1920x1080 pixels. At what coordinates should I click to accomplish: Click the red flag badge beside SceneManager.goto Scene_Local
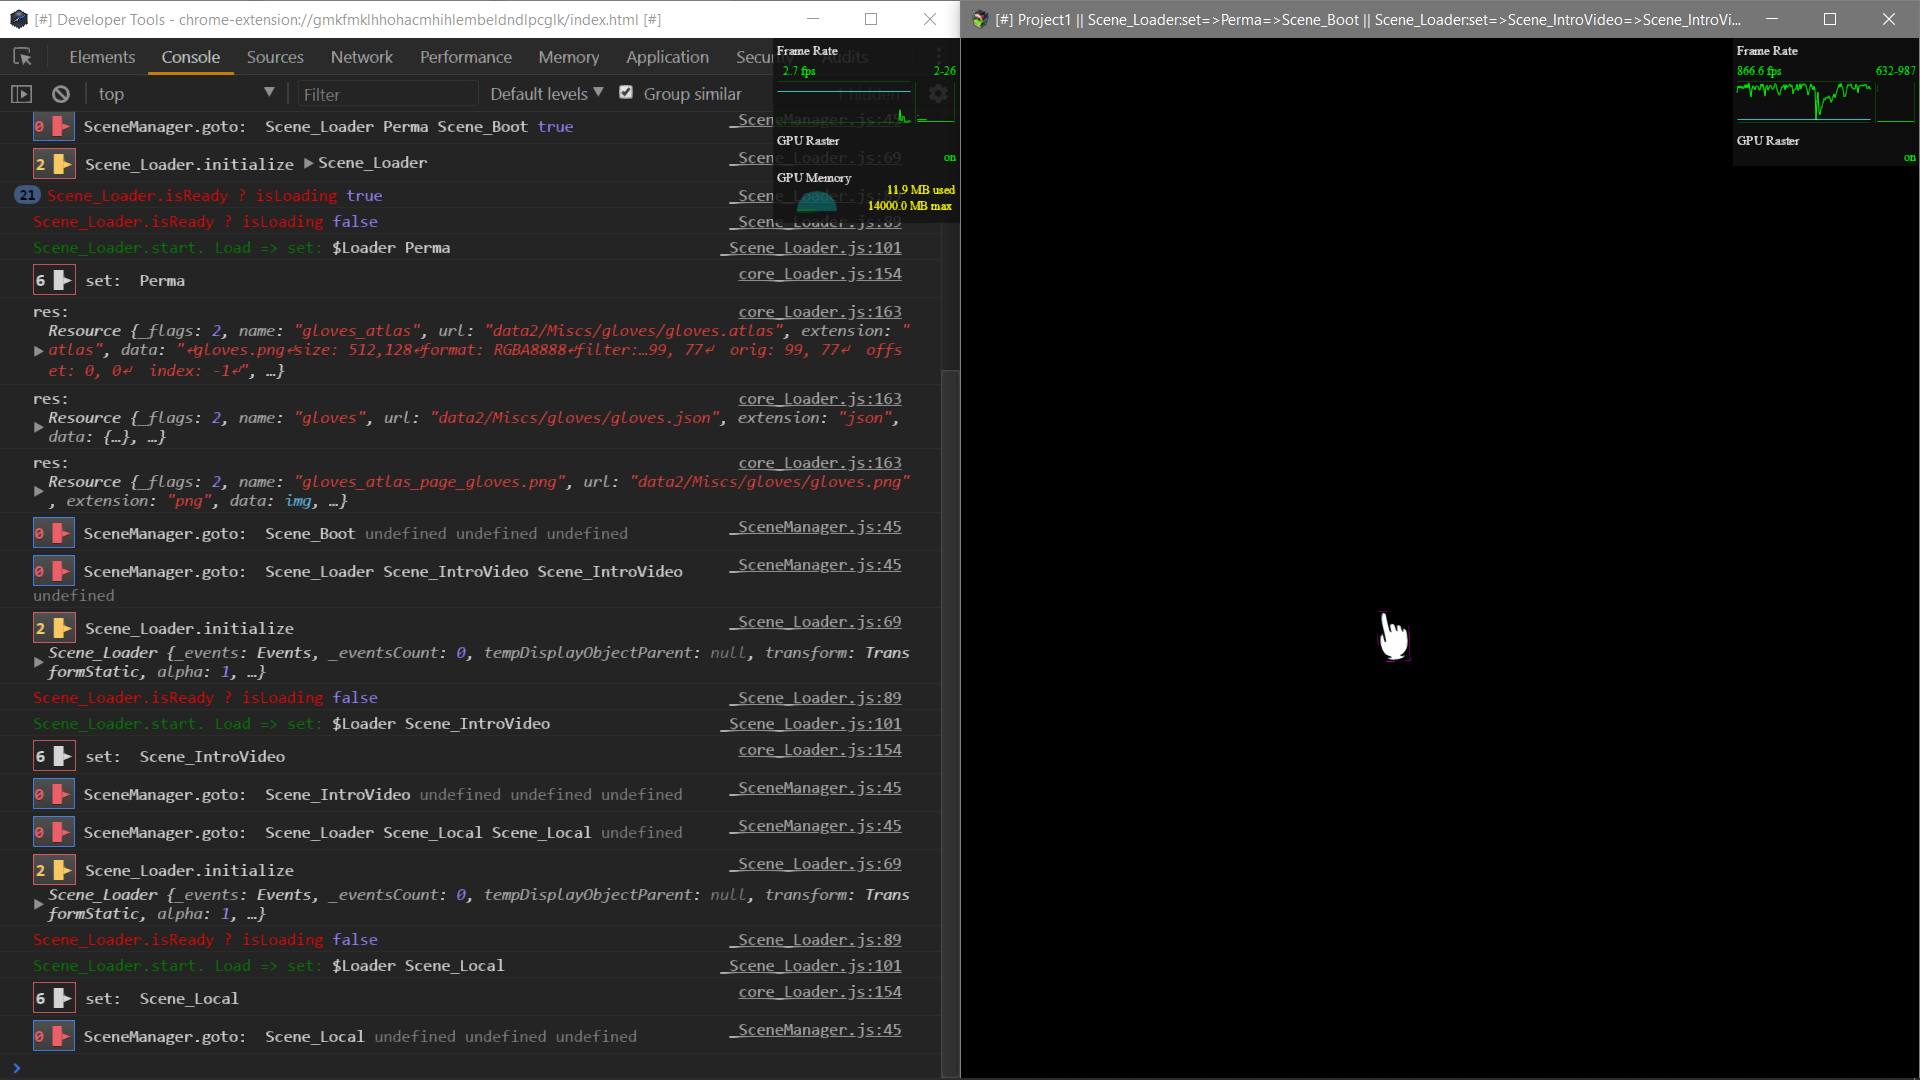[53, 1036]
